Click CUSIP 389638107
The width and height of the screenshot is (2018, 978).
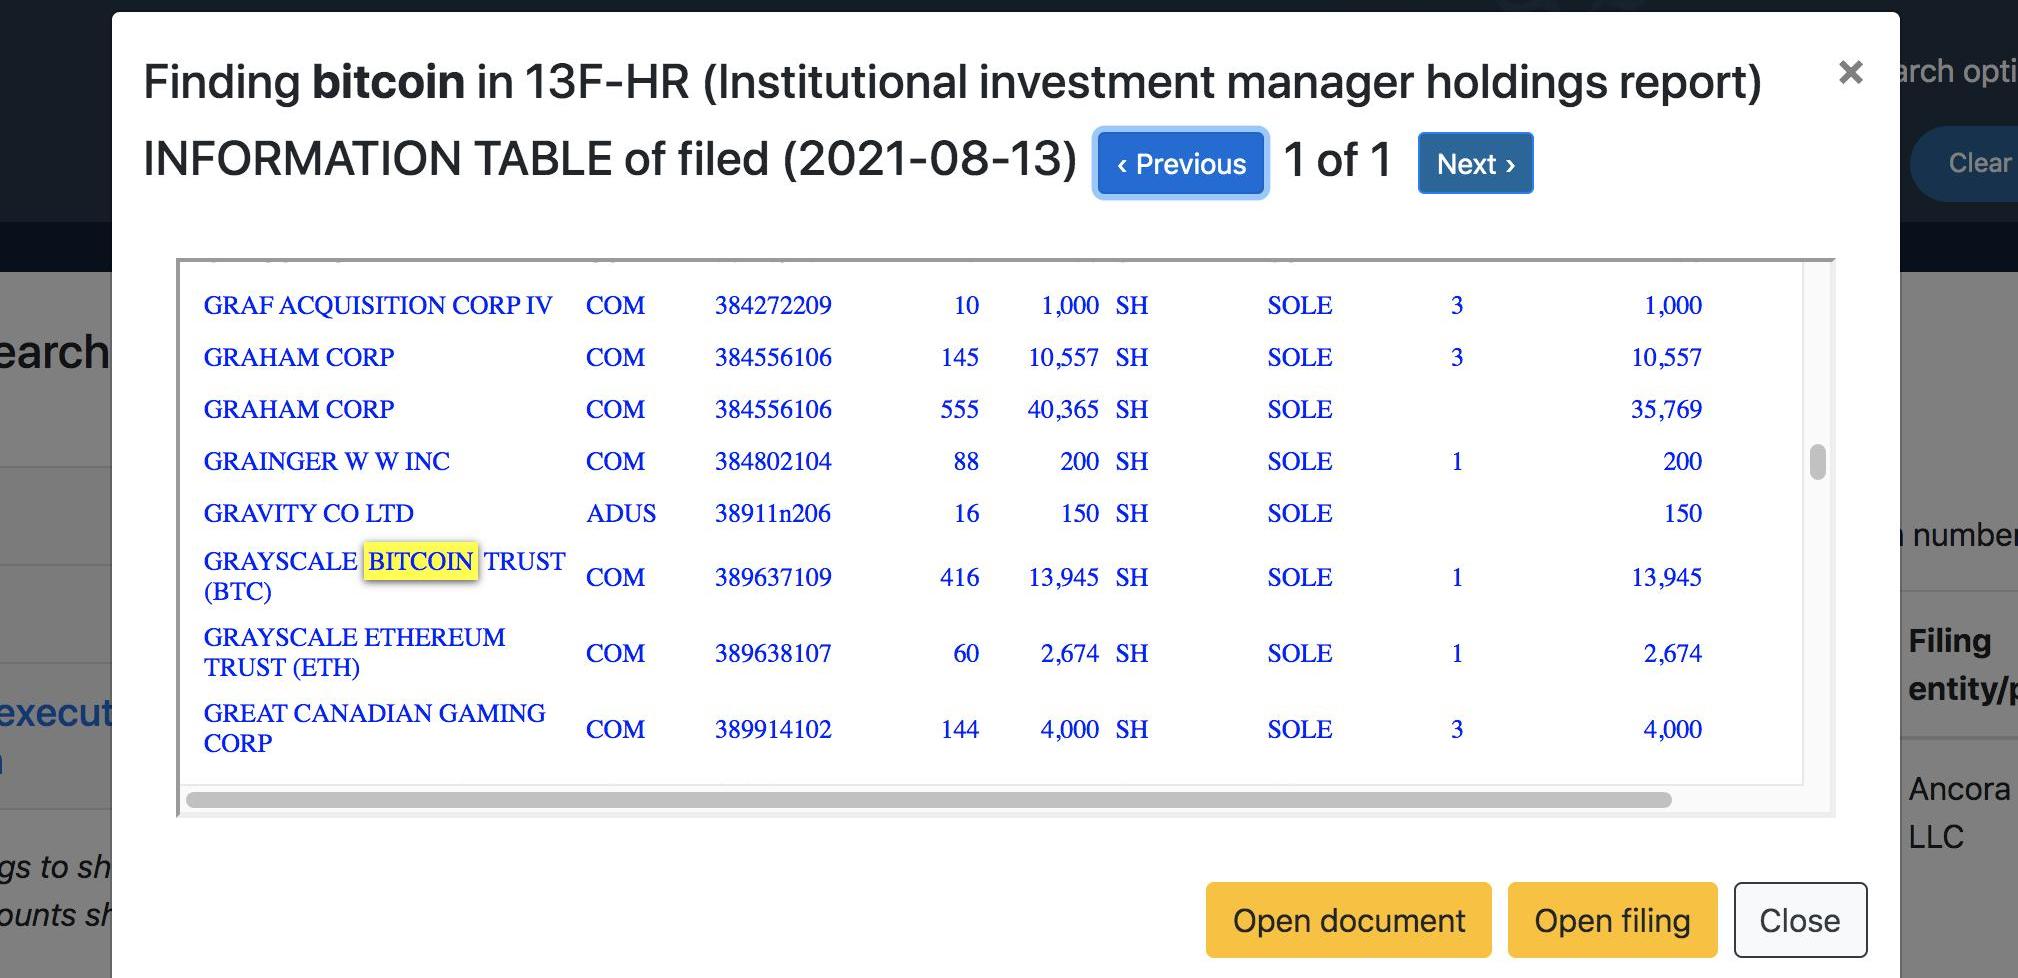pyautogui.click(x=773, y=653)
